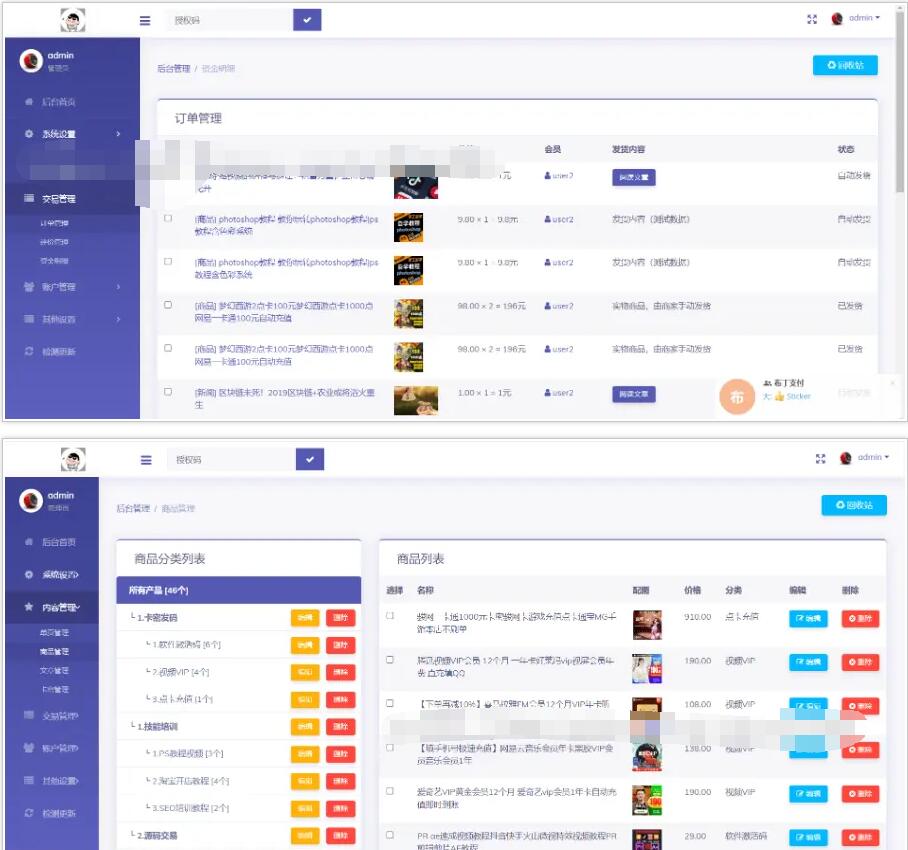The height and width of the screenshot is (850, 908).
Task: Check the checkbox on the first order row
Action: 168,177
